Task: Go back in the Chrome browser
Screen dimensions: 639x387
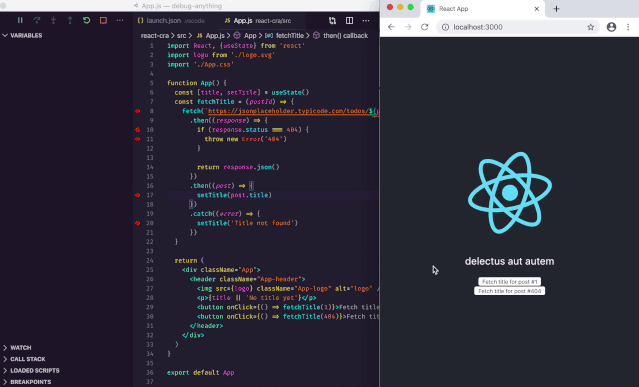Action: pos(391,27)
